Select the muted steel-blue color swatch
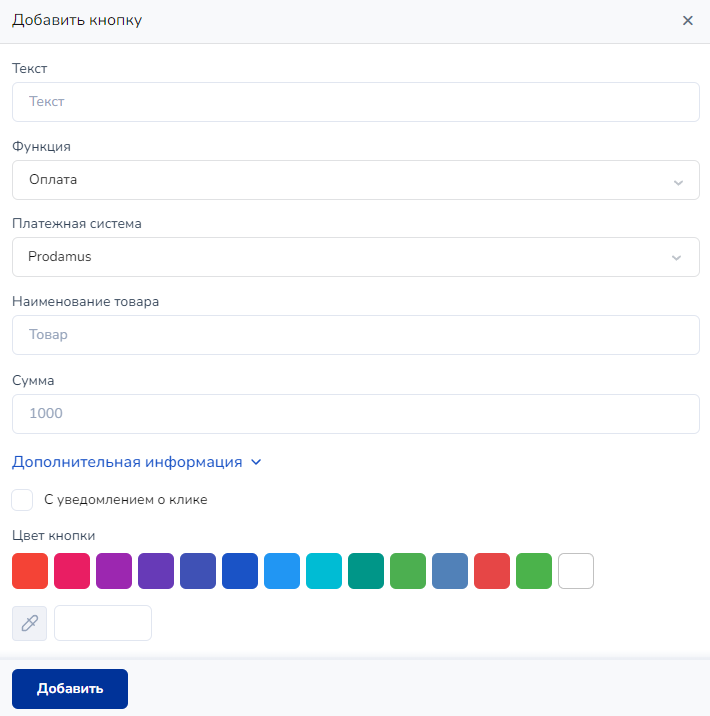The width and height of the screenshot is (710, 716). (x=450, y=571)
